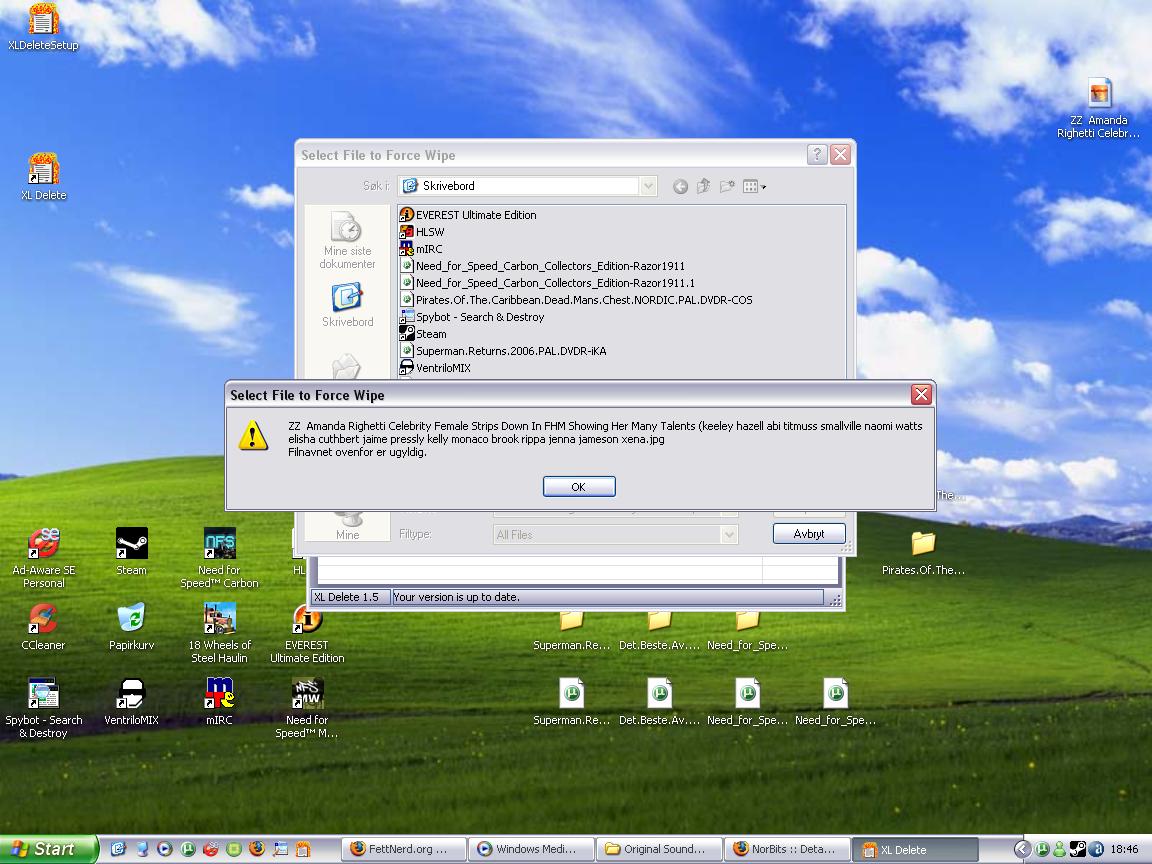Click the CCleaner desktop icon
The width and height of the screenshot is (1152, 864).
[x=43, y=627]
